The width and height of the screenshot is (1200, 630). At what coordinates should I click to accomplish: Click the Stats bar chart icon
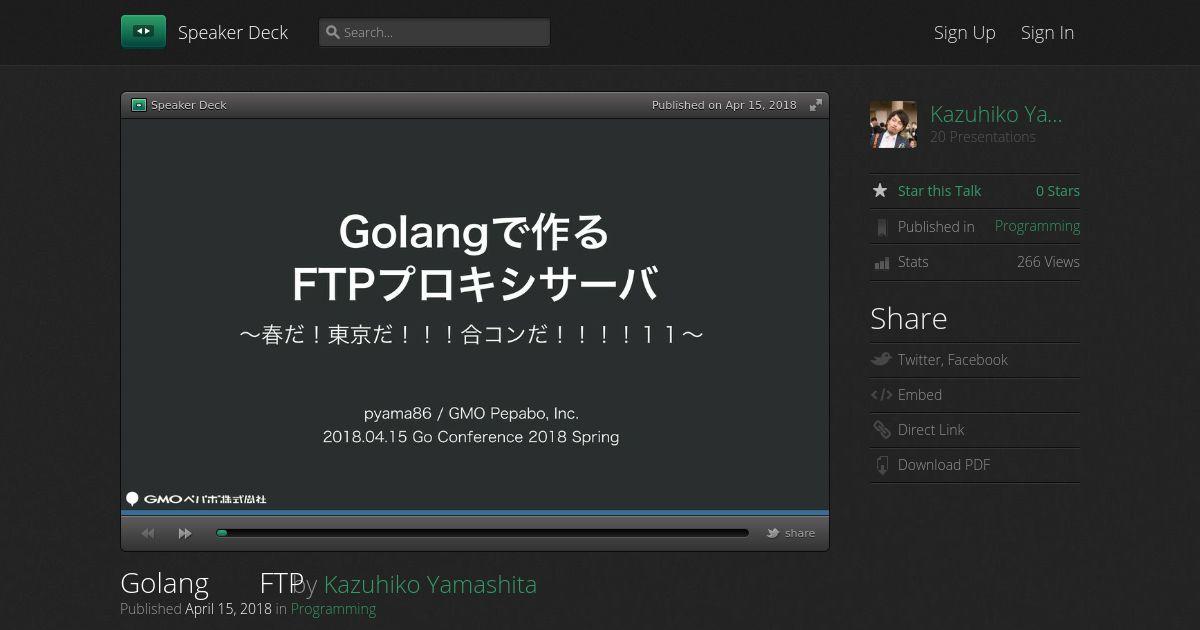point(882,263)
